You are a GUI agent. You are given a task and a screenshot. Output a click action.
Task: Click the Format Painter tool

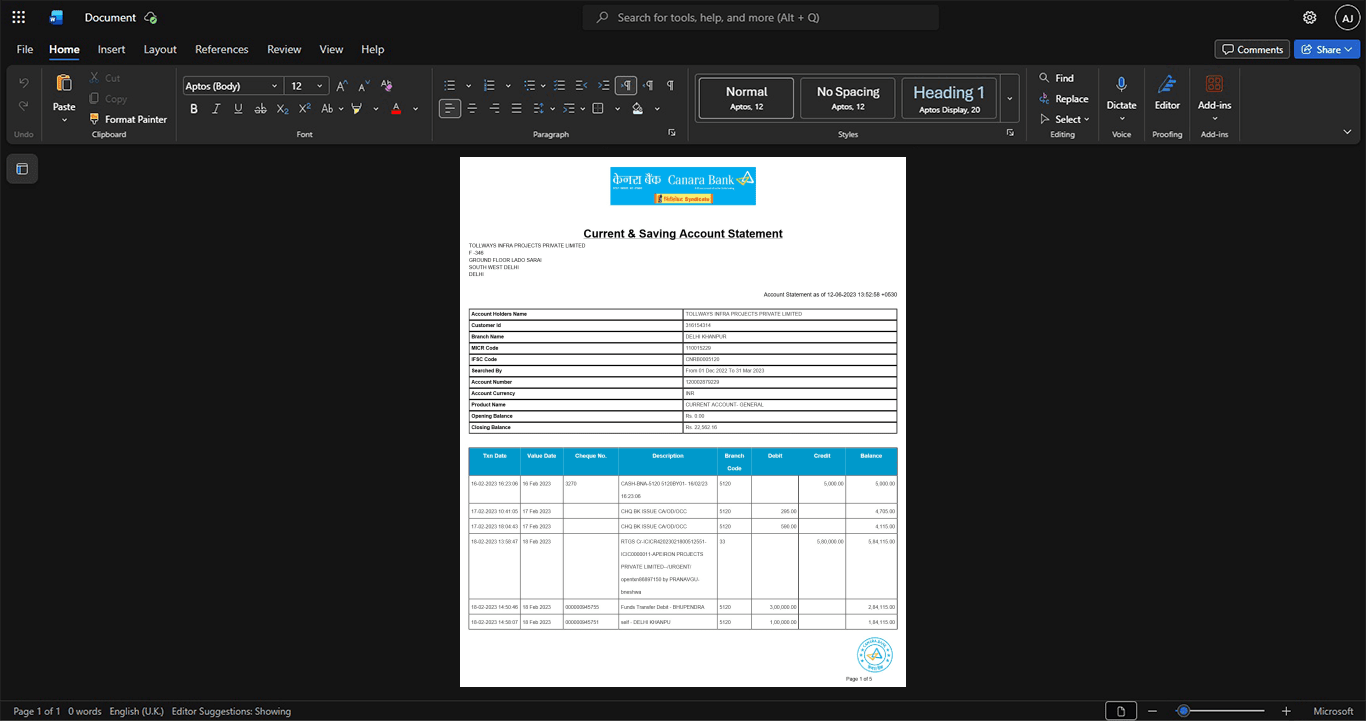(127, 119)
